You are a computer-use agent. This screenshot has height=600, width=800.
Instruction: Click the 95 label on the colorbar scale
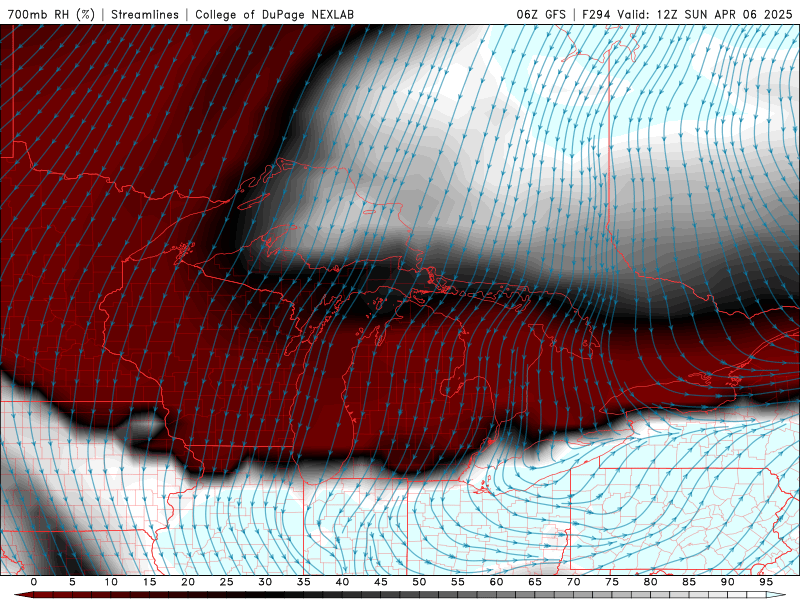click(x=766, y=582)
